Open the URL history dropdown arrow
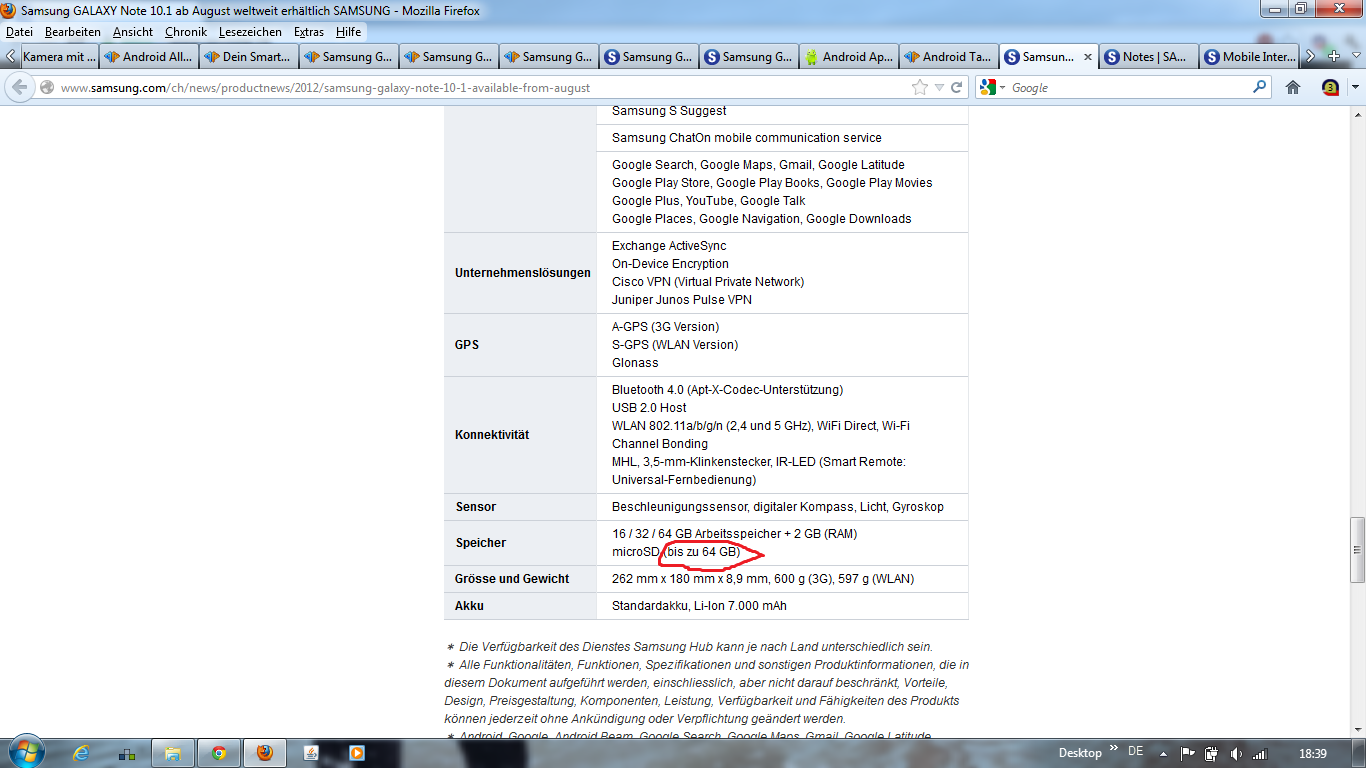This screenshot has width=1366, height=768. (940, 88)
